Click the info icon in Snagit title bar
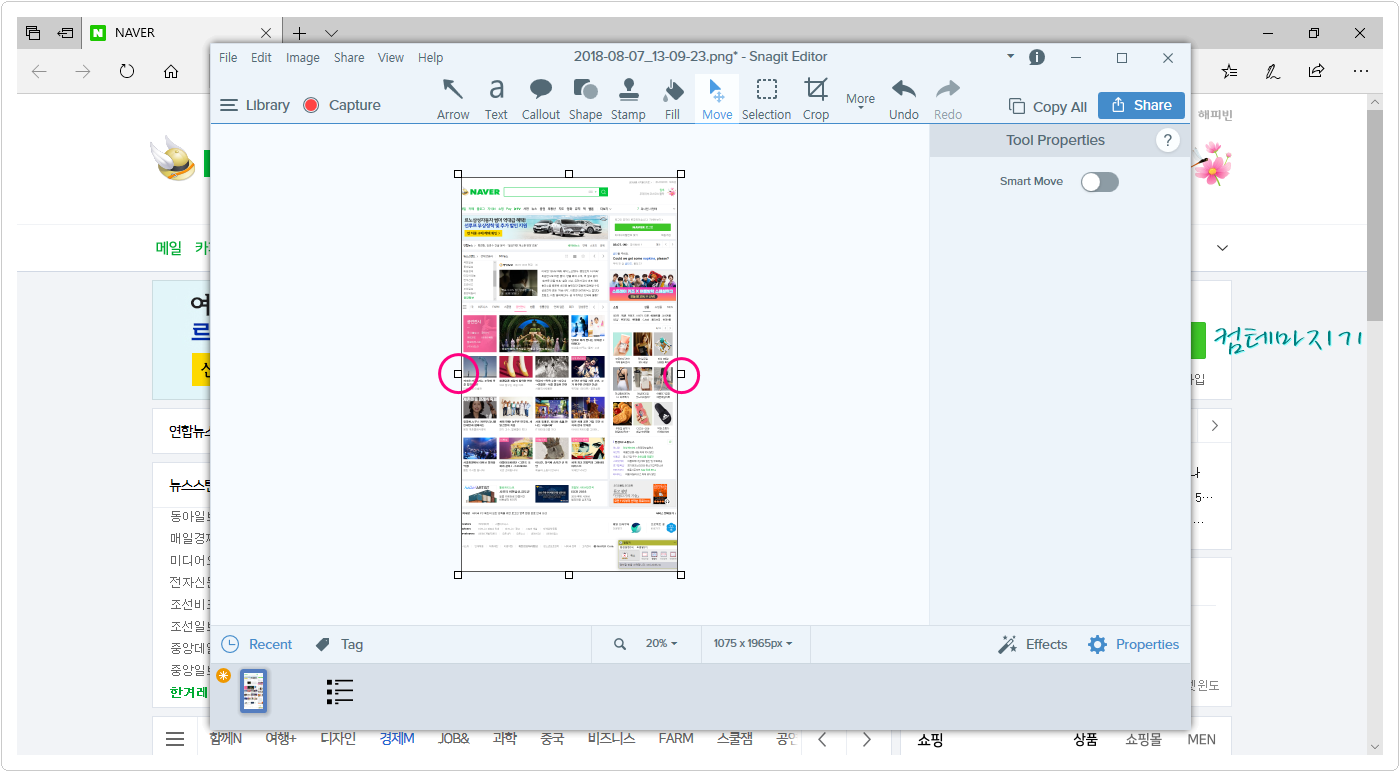Image resolution: width=1400 pixels, height=772 pixels. pos(1037,57)
